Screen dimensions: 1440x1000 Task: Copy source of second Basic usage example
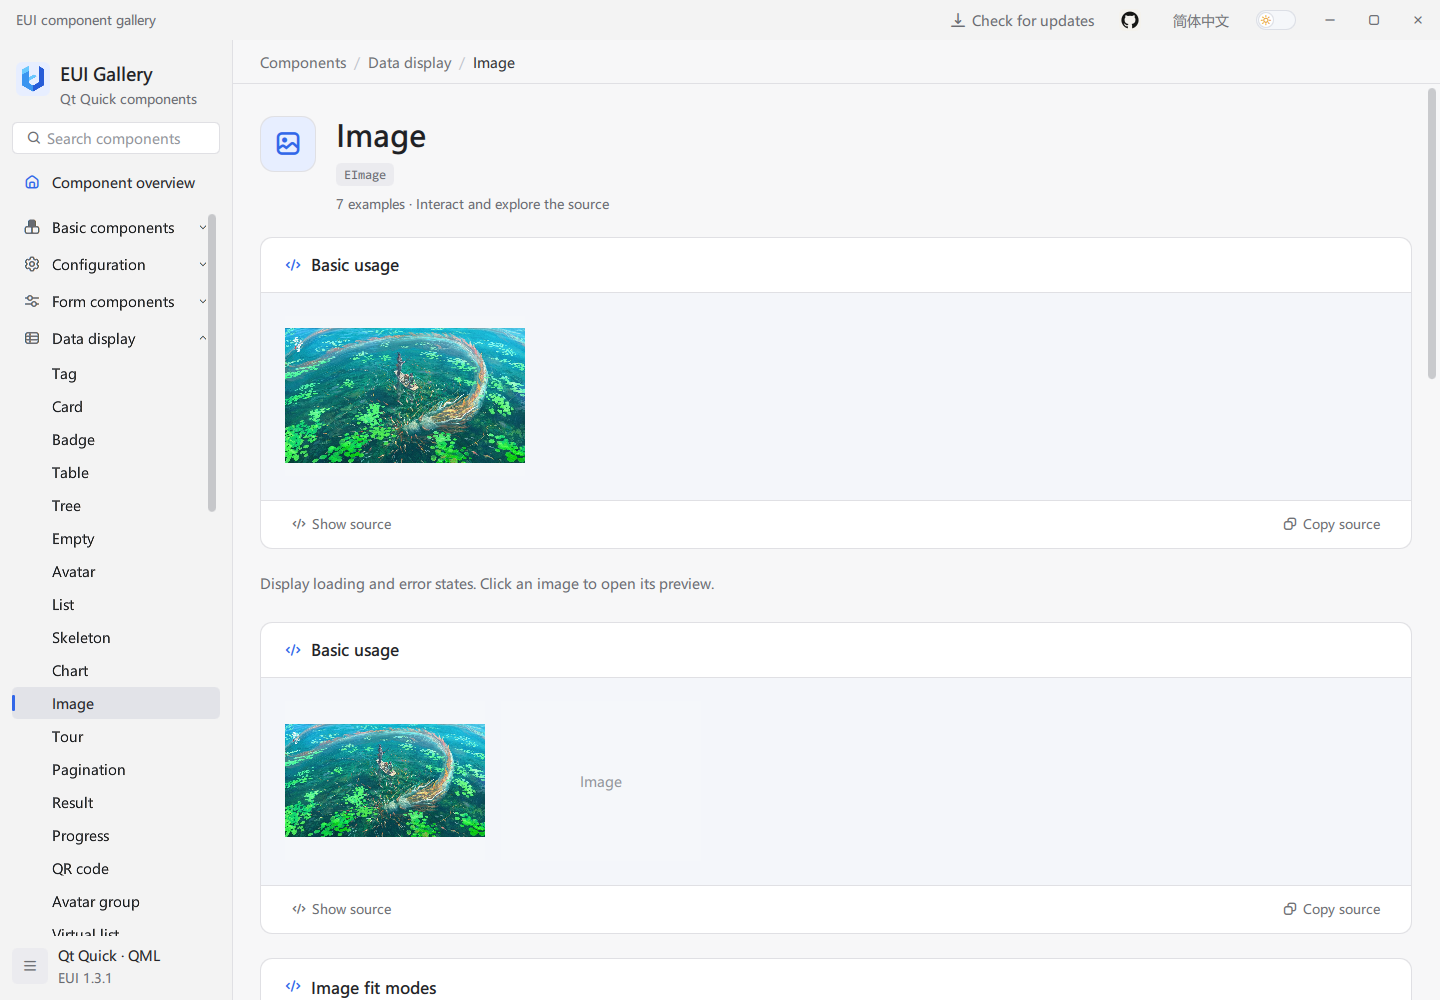[1332, 909]
